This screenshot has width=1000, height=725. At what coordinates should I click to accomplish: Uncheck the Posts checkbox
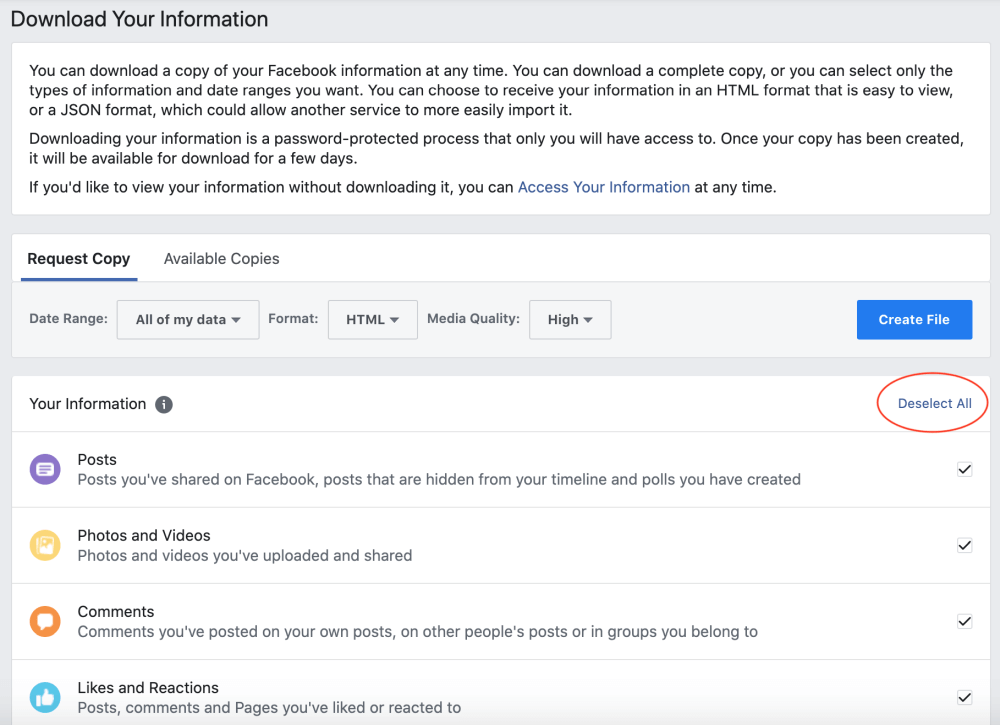coord(964,469)
